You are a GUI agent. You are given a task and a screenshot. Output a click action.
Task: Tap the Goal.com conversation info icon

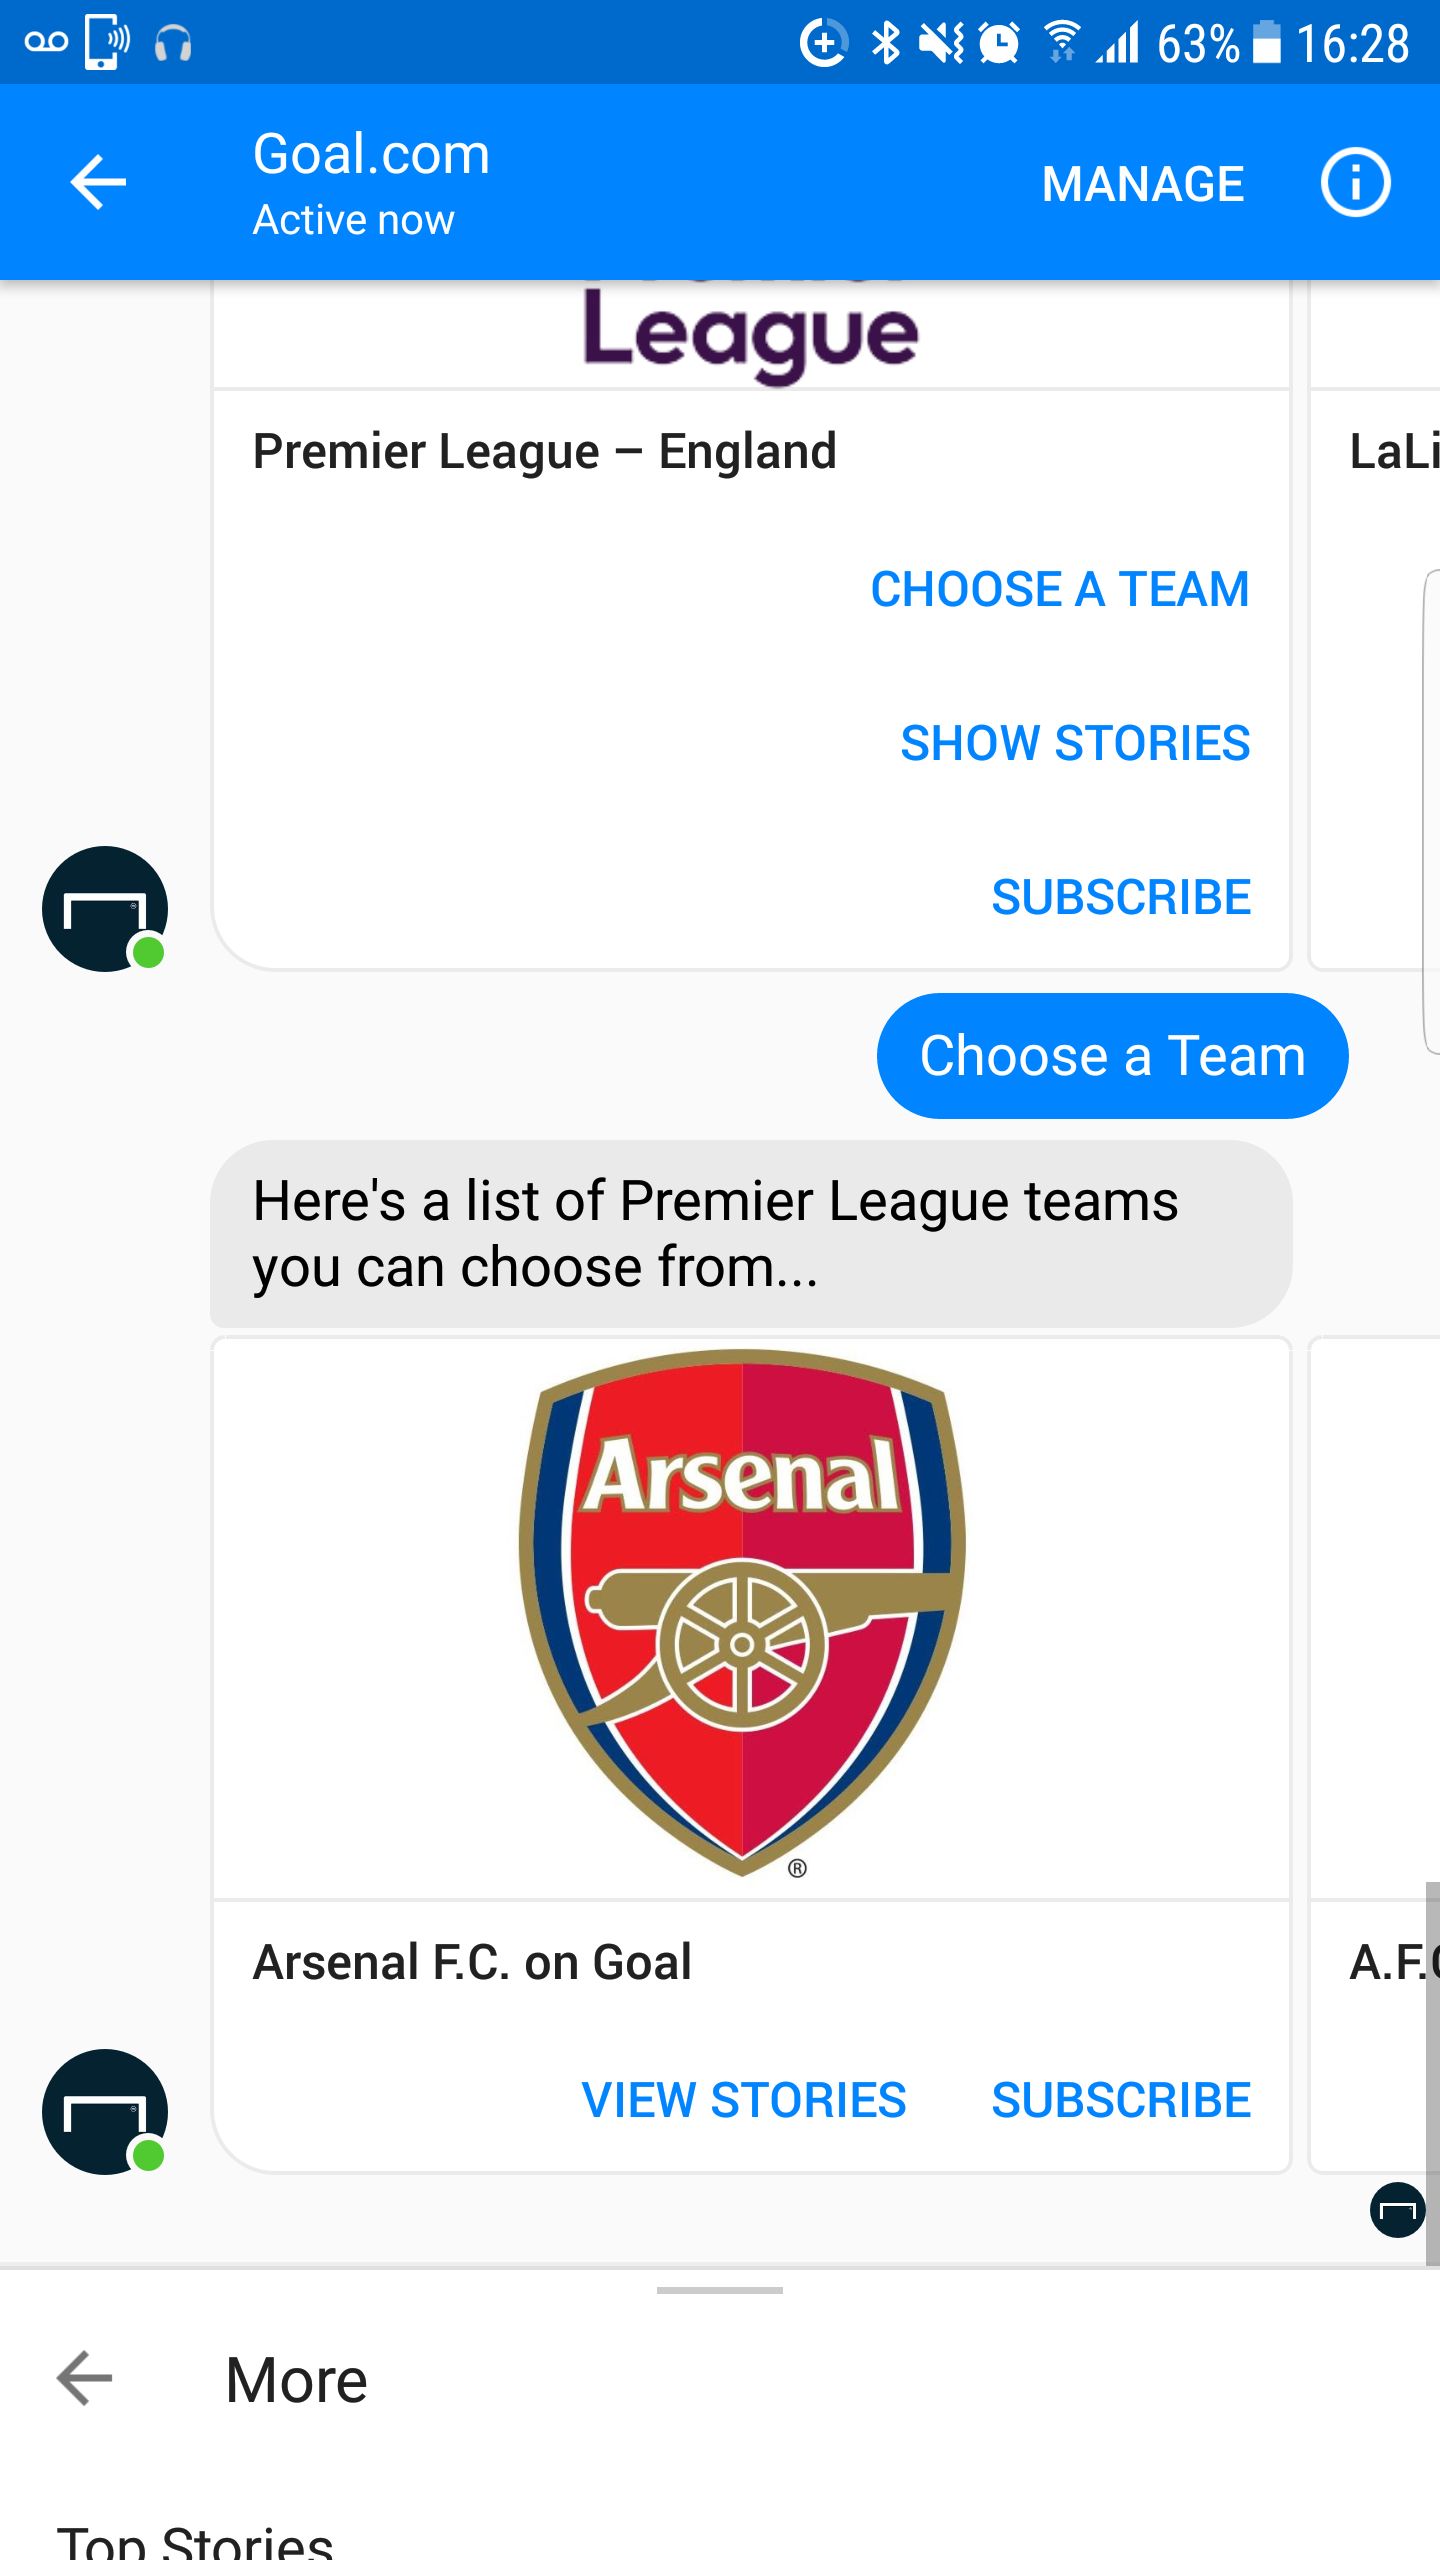(x=1356, y=183)
